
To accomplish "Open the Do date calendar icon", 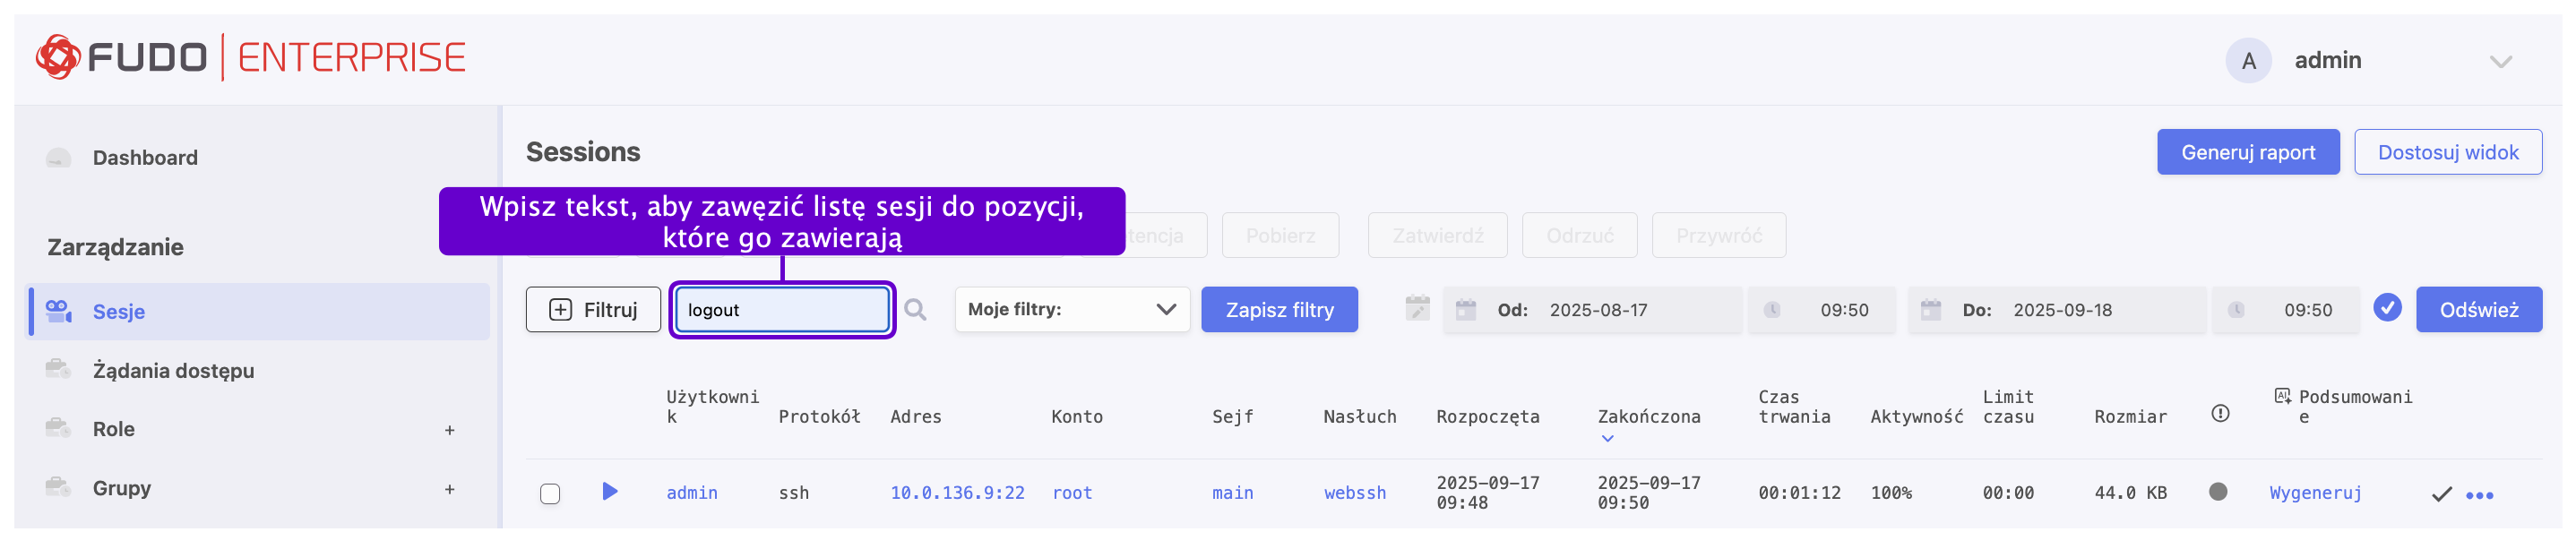I will 1930,310.
